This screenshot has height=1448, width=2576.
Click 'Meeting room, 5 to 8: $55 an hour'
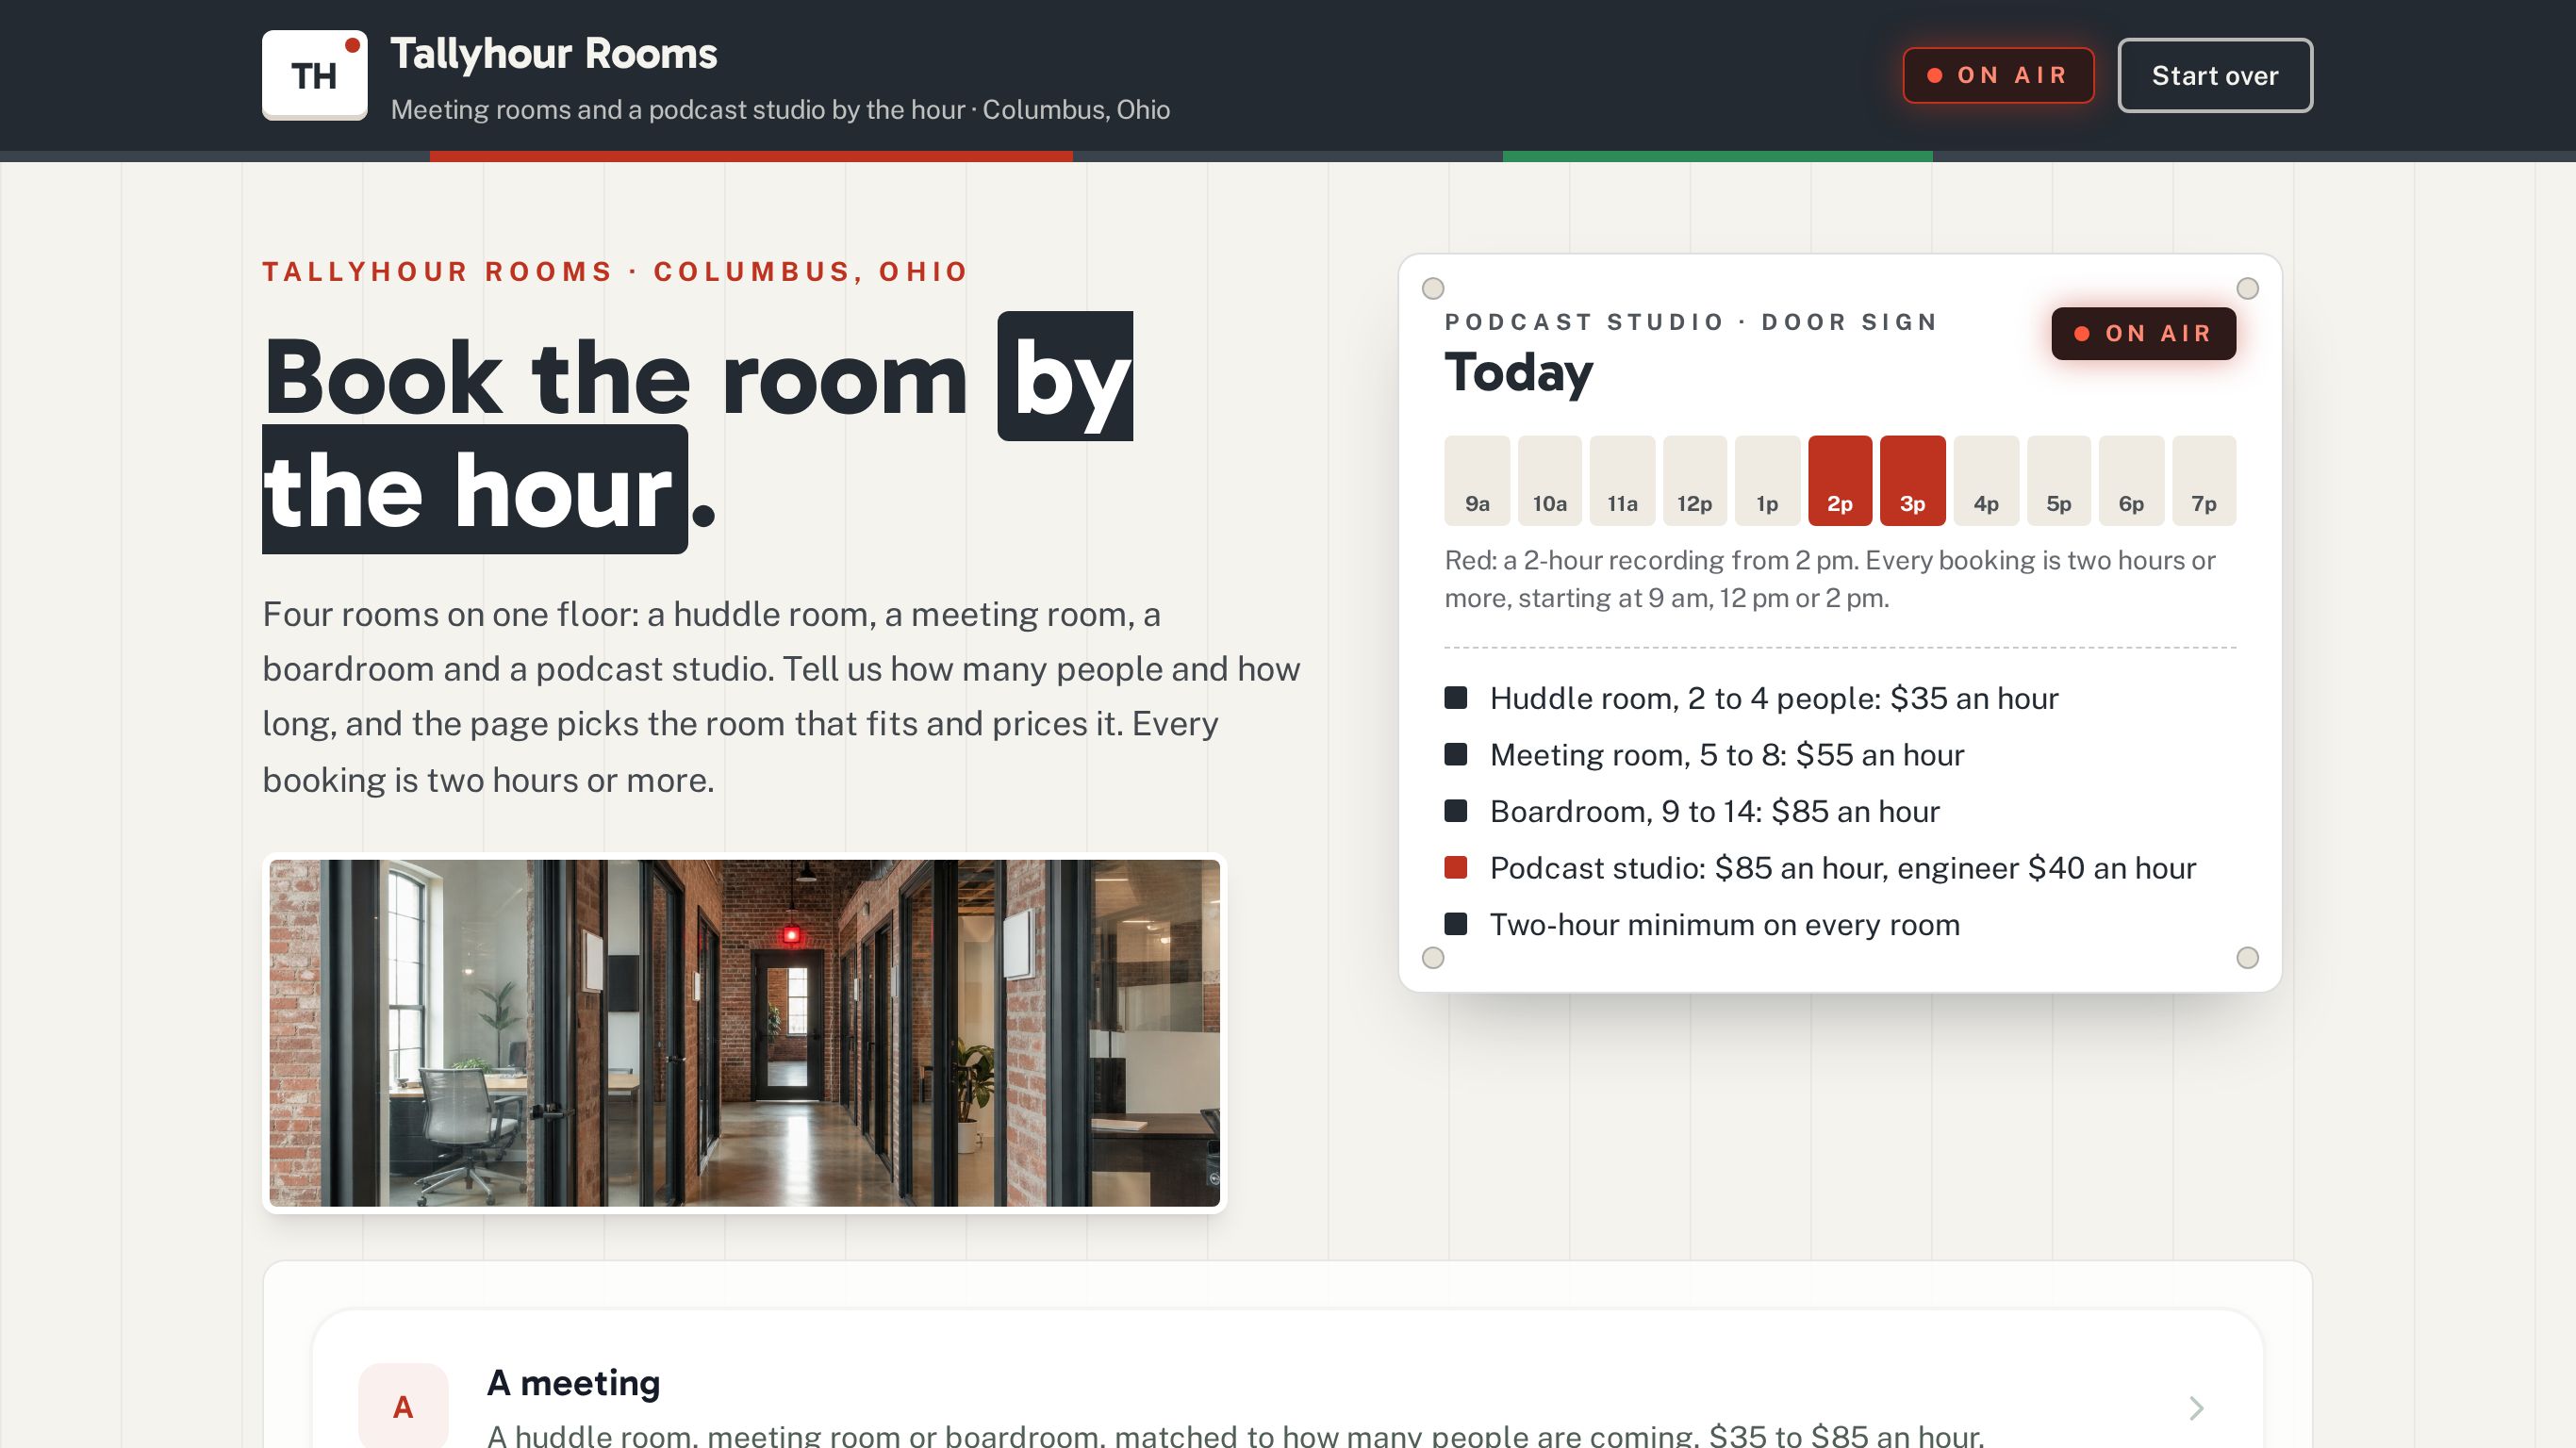click(1726, 754)
